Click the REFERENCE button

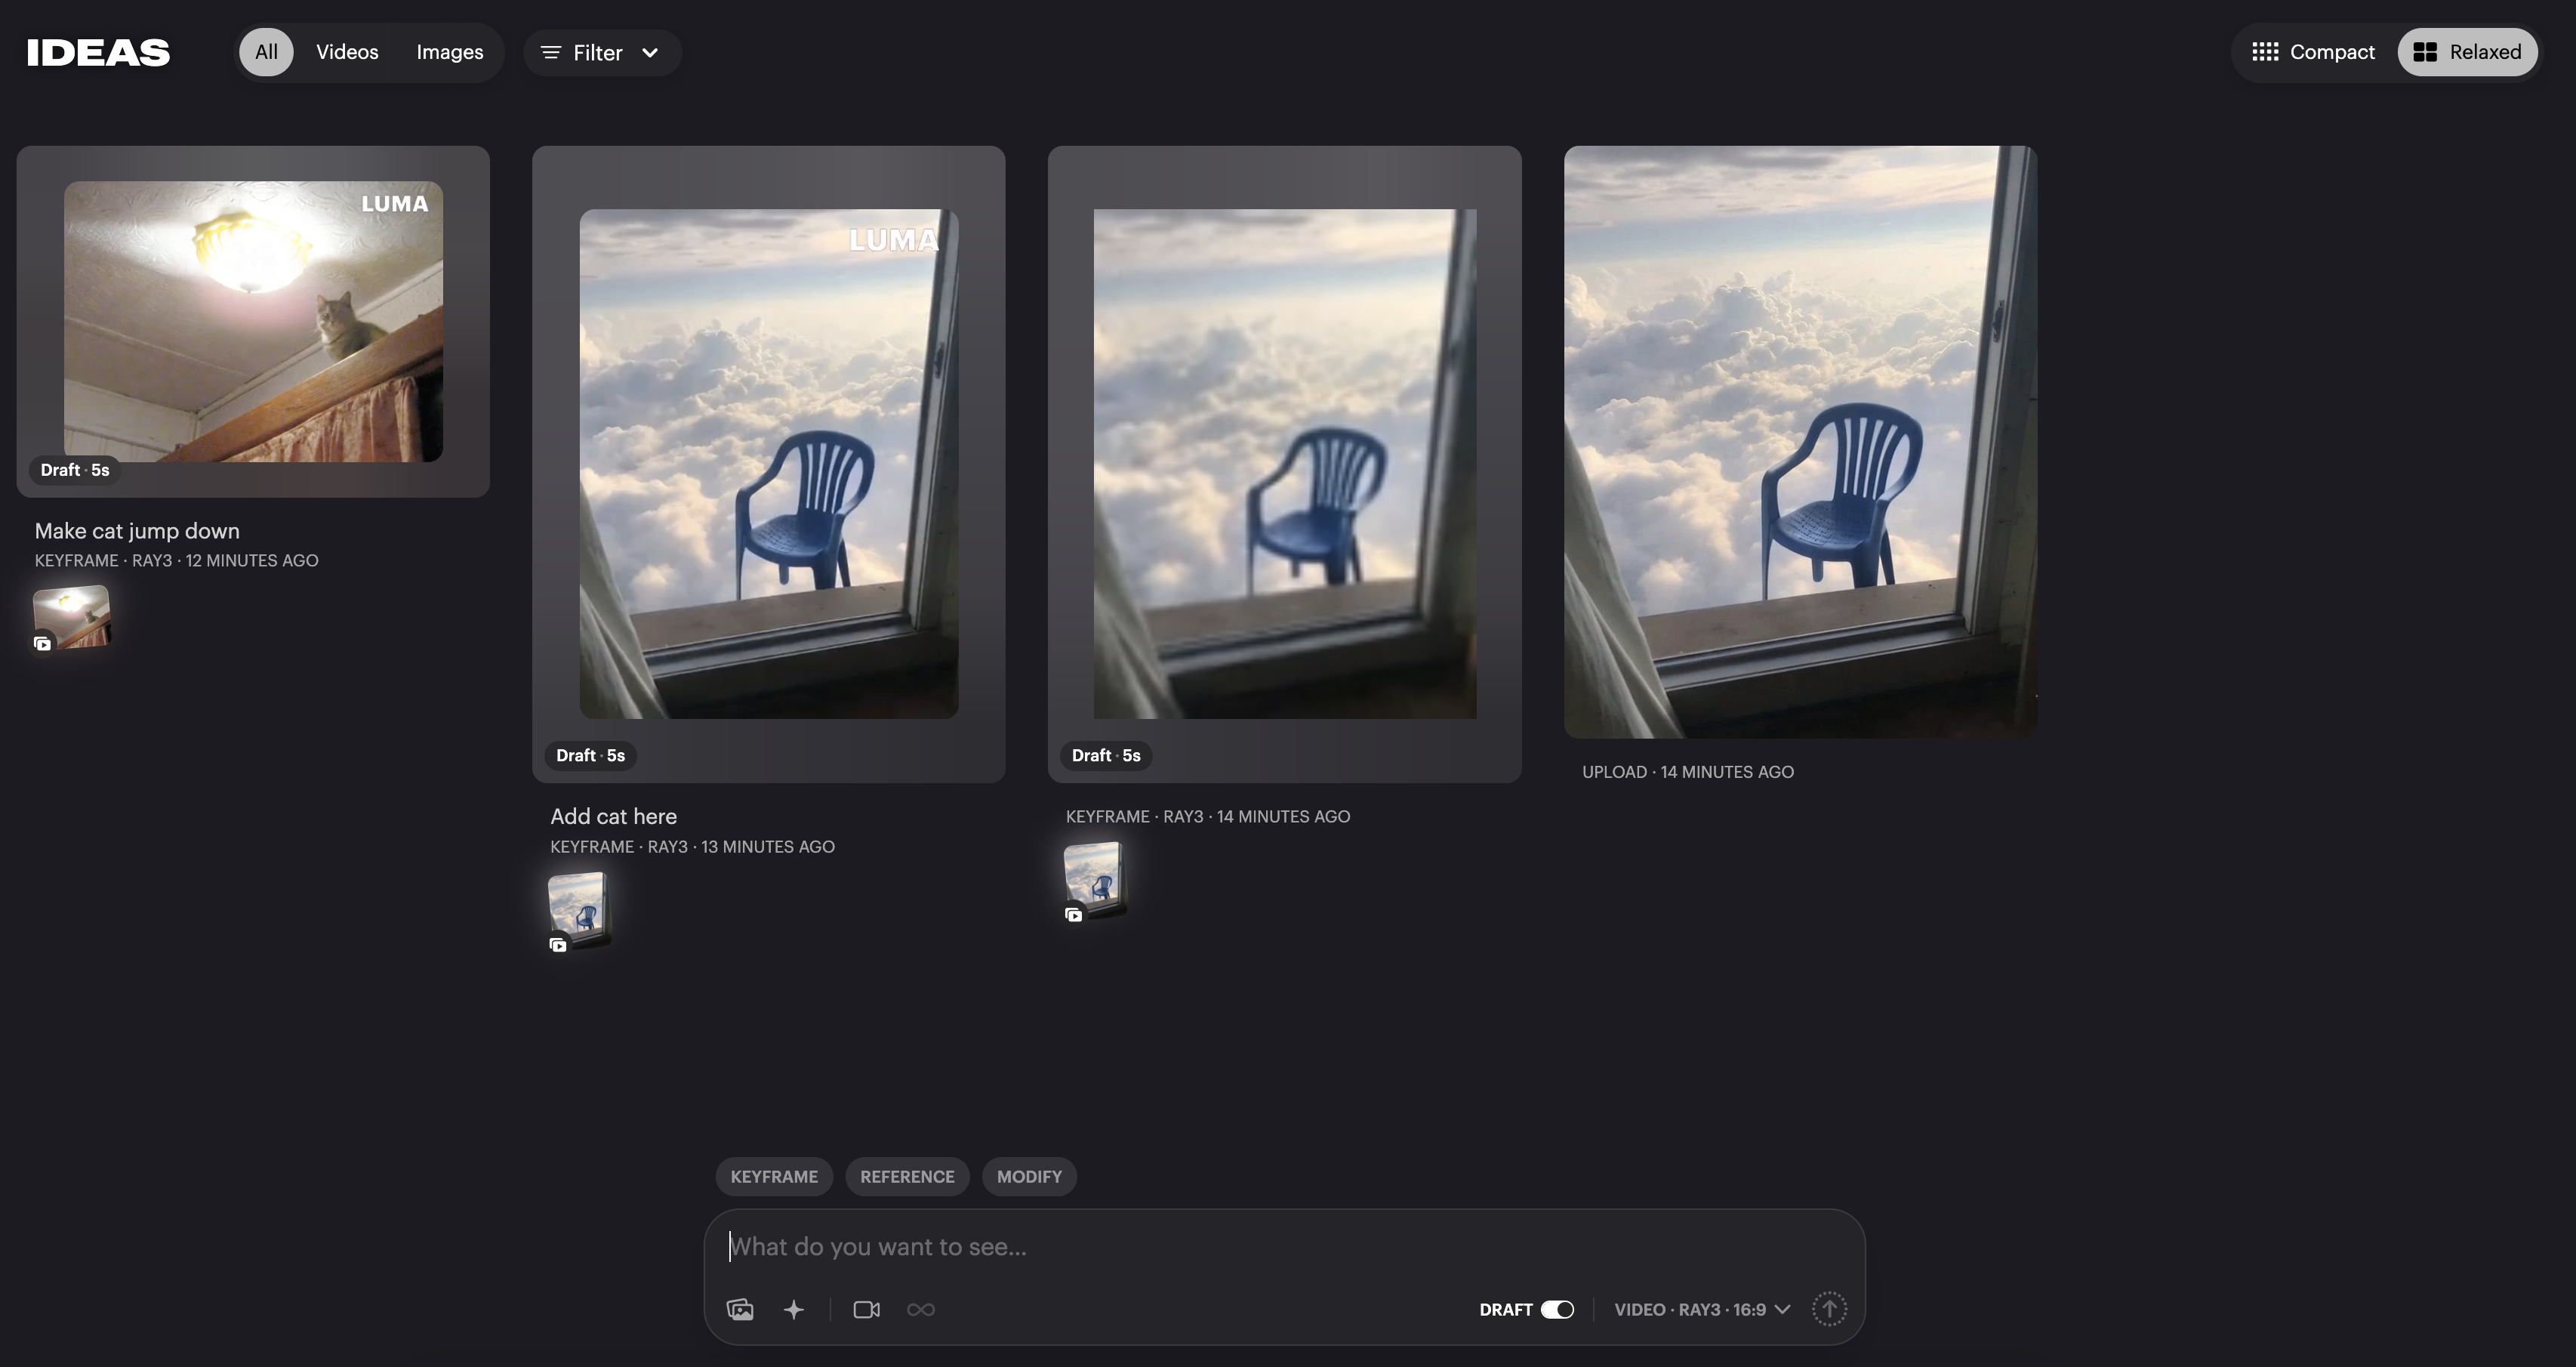[907, 1176]
